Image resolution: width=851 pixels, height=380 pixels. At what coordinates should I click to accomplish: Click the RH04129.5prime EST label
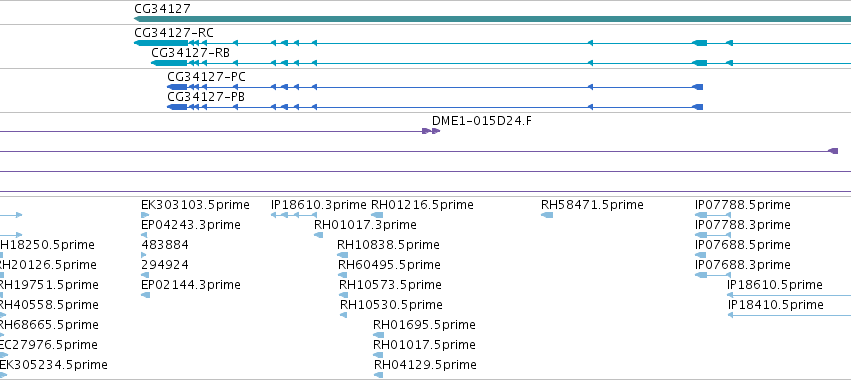click(x=426, y=364)
